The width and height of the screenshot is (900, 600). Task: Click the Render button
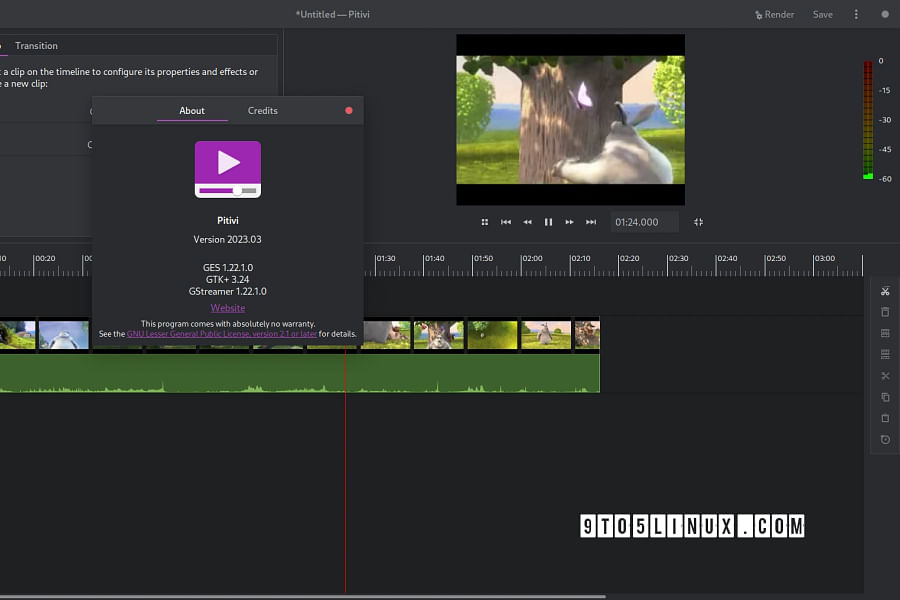tap(775, 14)
